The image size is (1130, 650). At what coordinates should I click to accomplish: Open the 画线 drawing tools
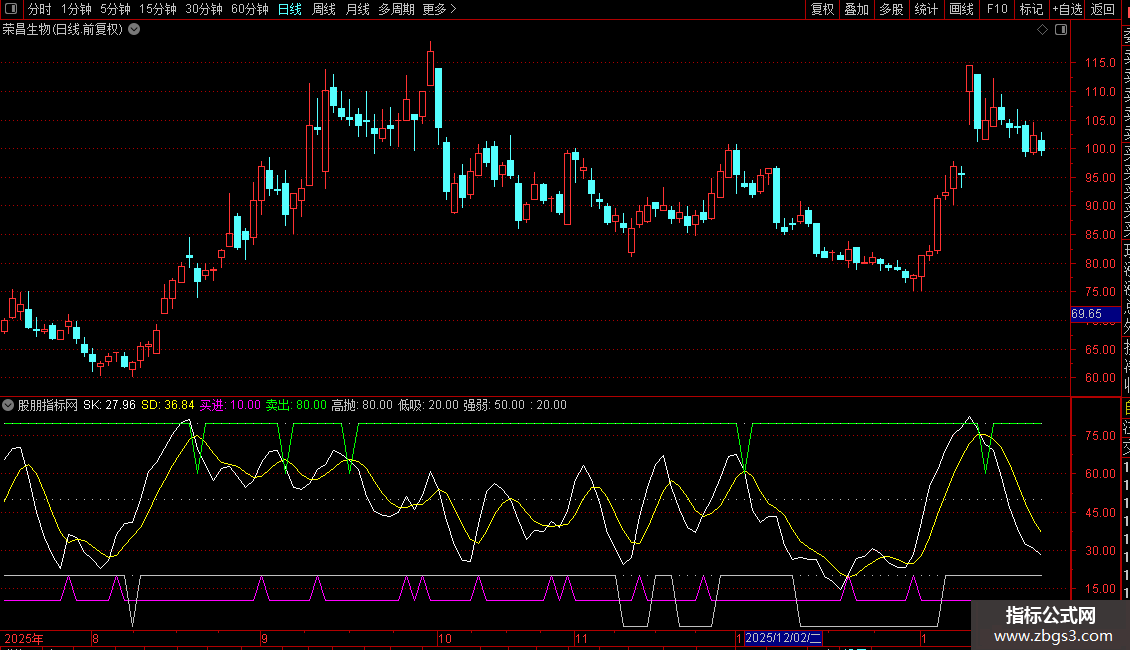[x=961, y=10]
